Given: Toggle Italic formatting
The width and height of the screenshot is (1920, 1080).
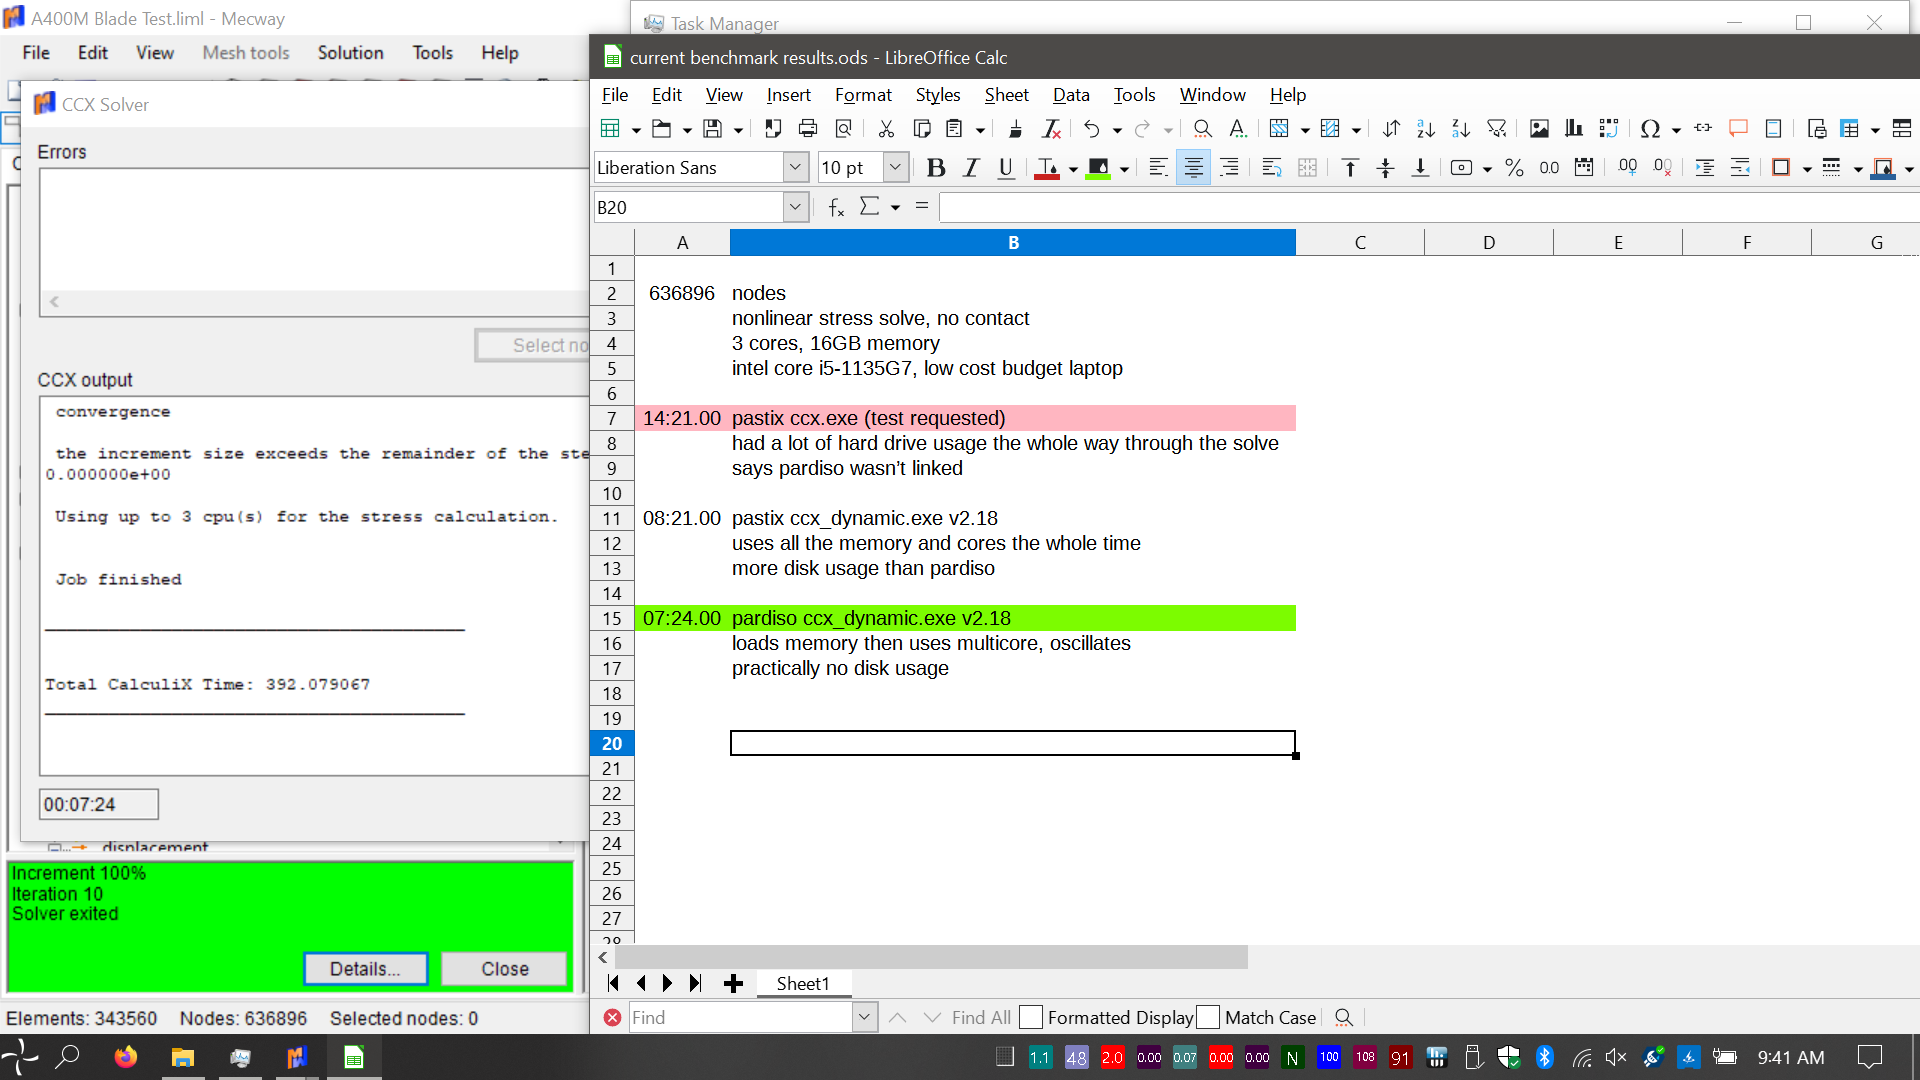Looking at the screenshot, I should point(971,168).
